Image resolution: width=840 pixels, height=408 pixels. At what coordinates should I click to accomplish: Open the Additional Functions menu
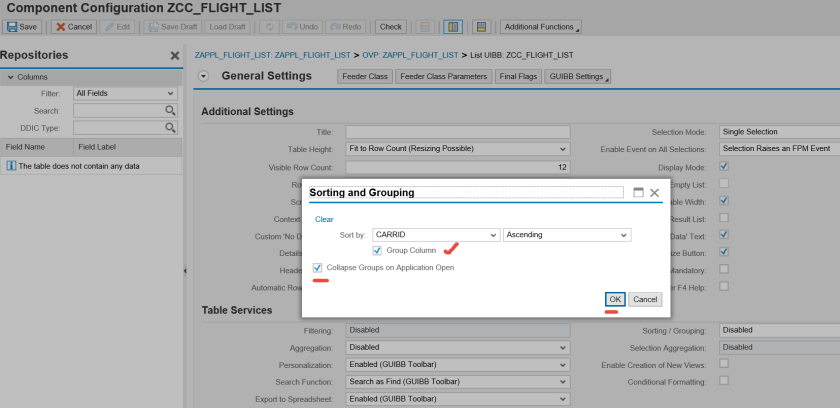[x=541, y=27]
